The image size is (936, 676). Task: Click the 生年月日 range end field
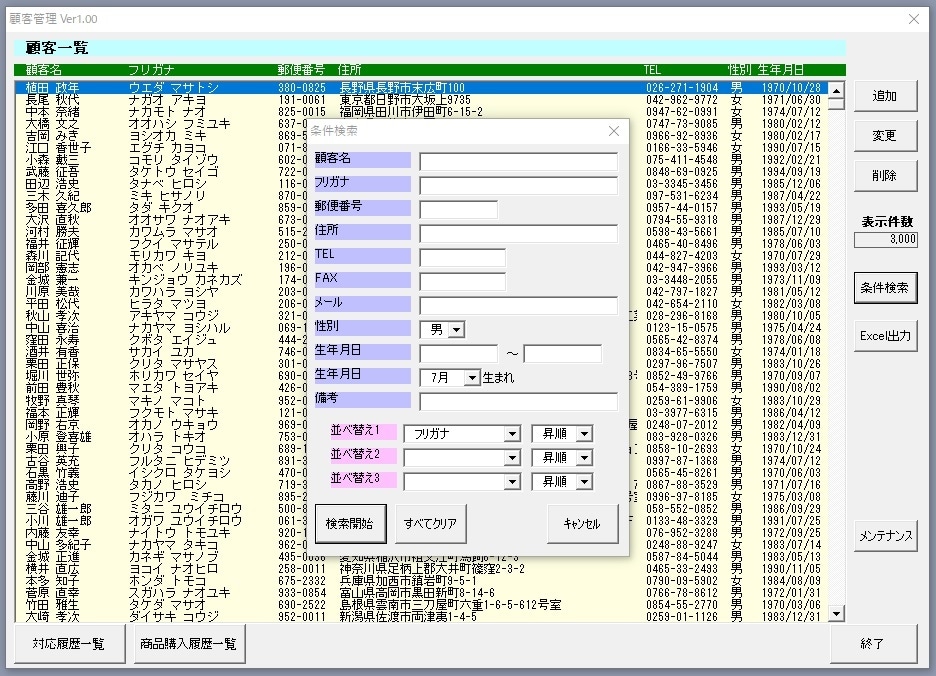coord(562,354)
